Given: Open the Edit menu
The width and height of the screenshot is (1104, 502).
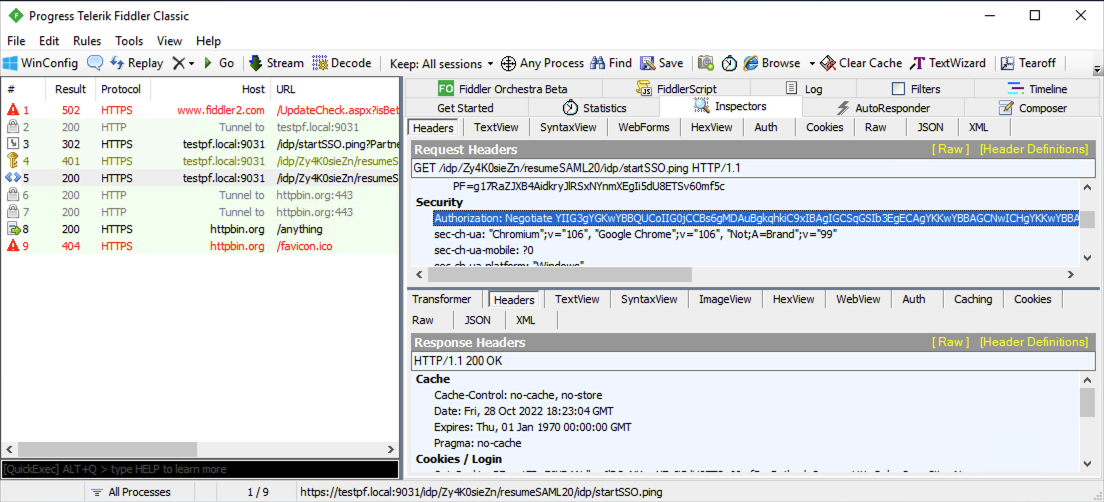Looking at the screenshot, I should (x=49, y=41).
